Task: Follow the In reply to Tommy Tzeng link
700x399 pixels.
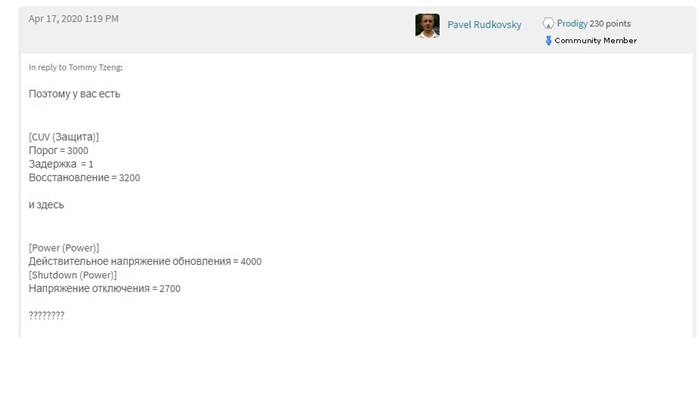Action: point(75,67)
